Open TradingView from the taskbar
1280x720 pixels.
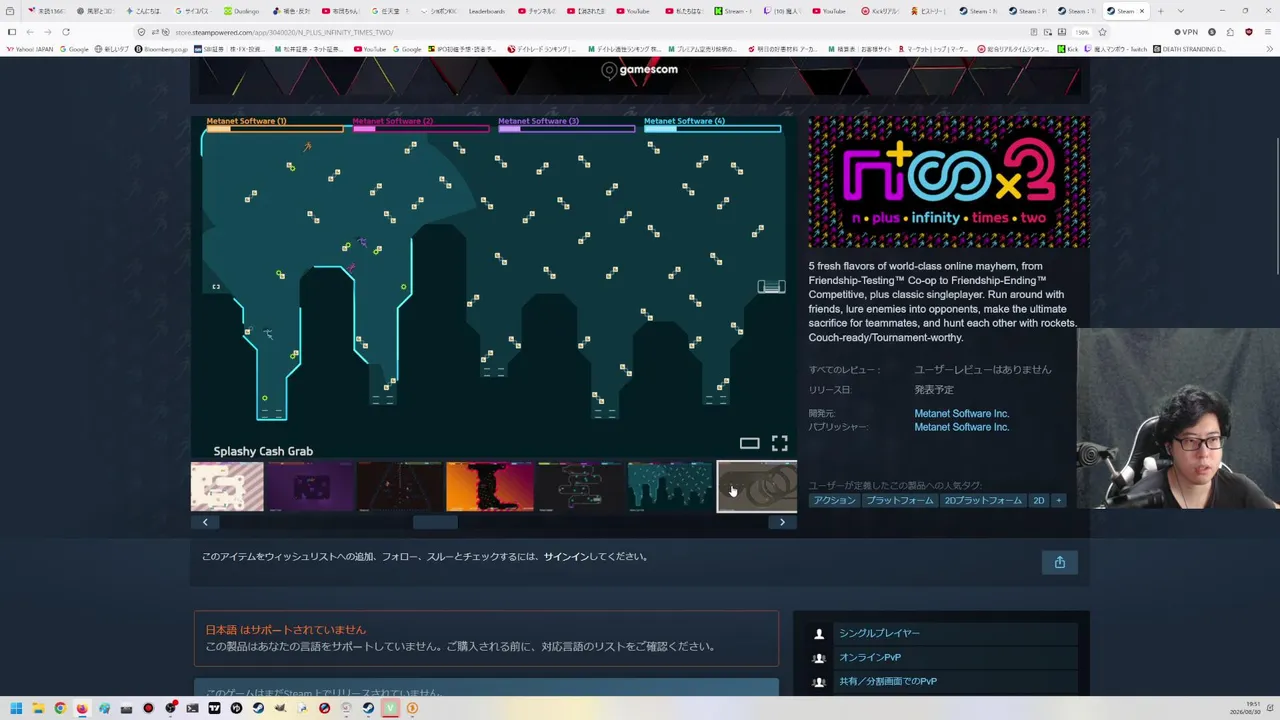point(214,708)
